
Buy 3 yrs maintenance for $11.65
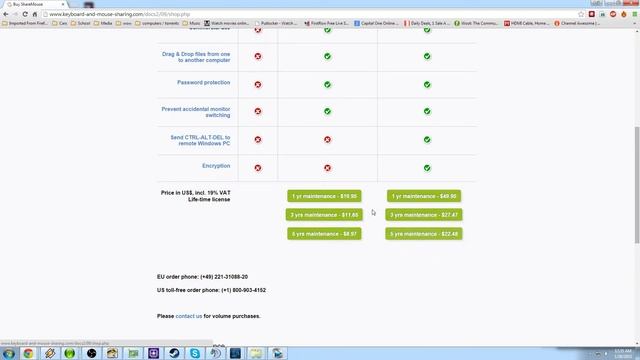coord(324,215)
